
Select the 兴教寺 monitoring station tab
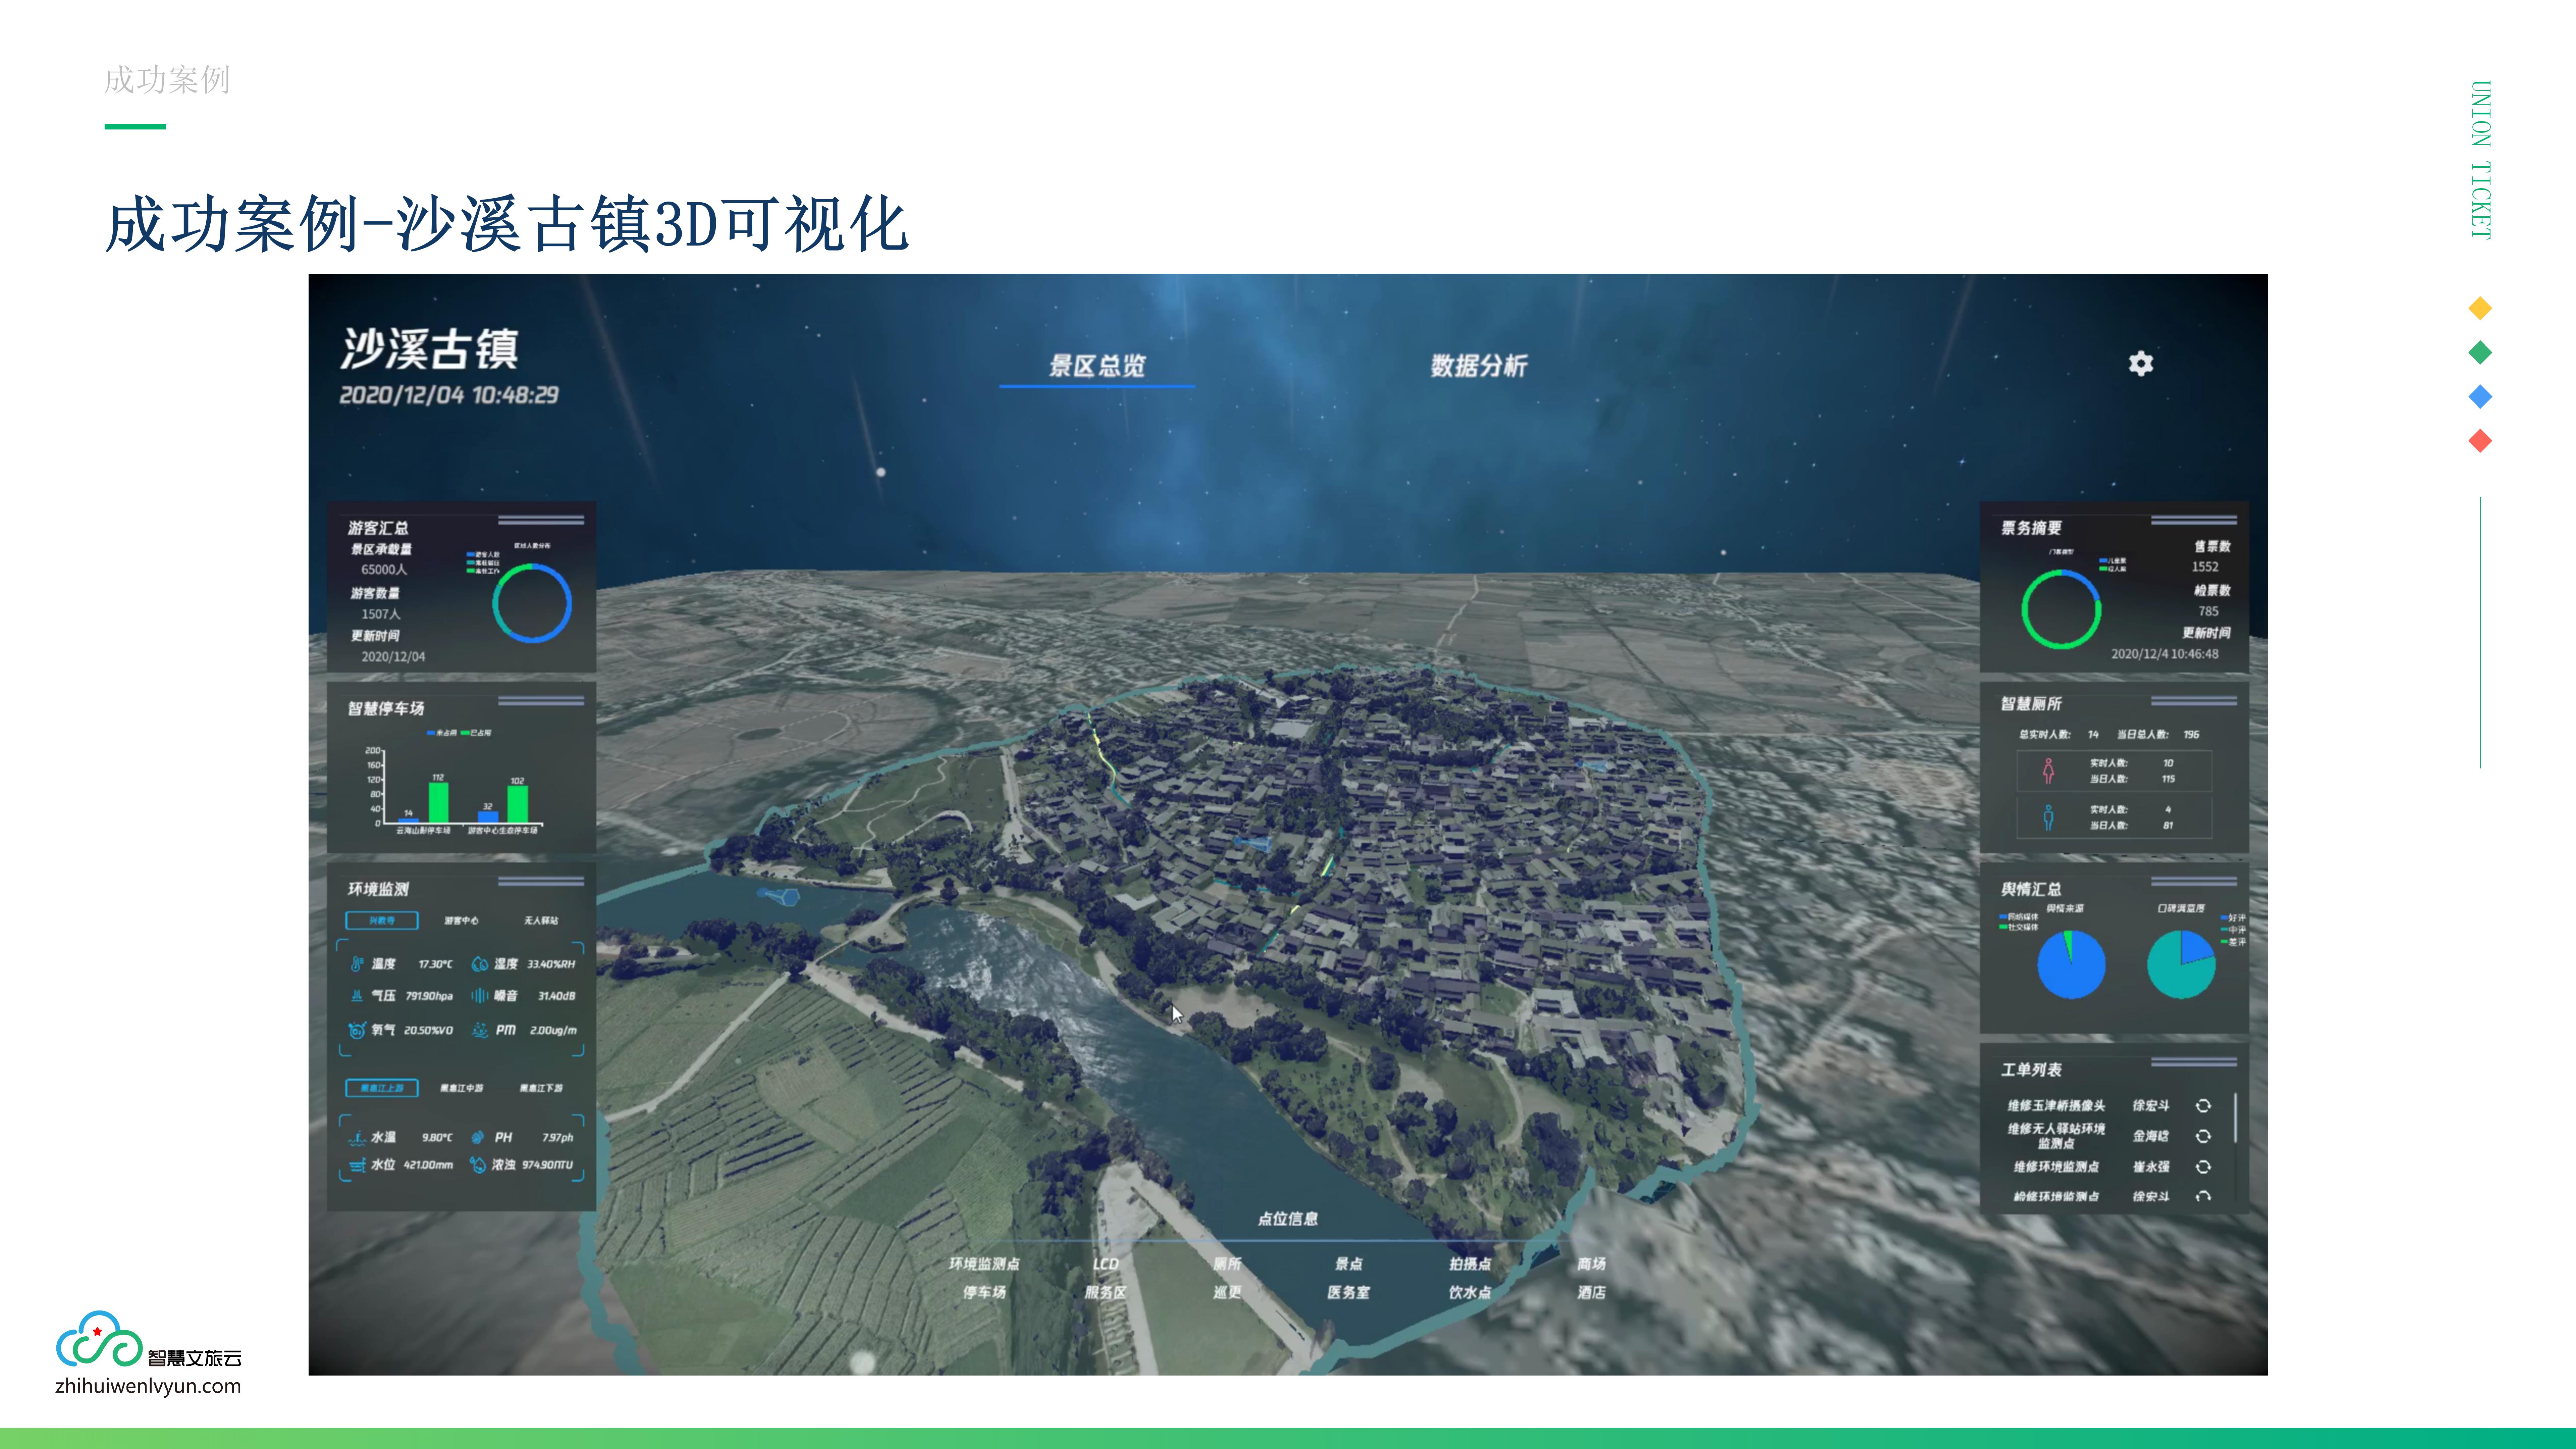tap(382, 920)
